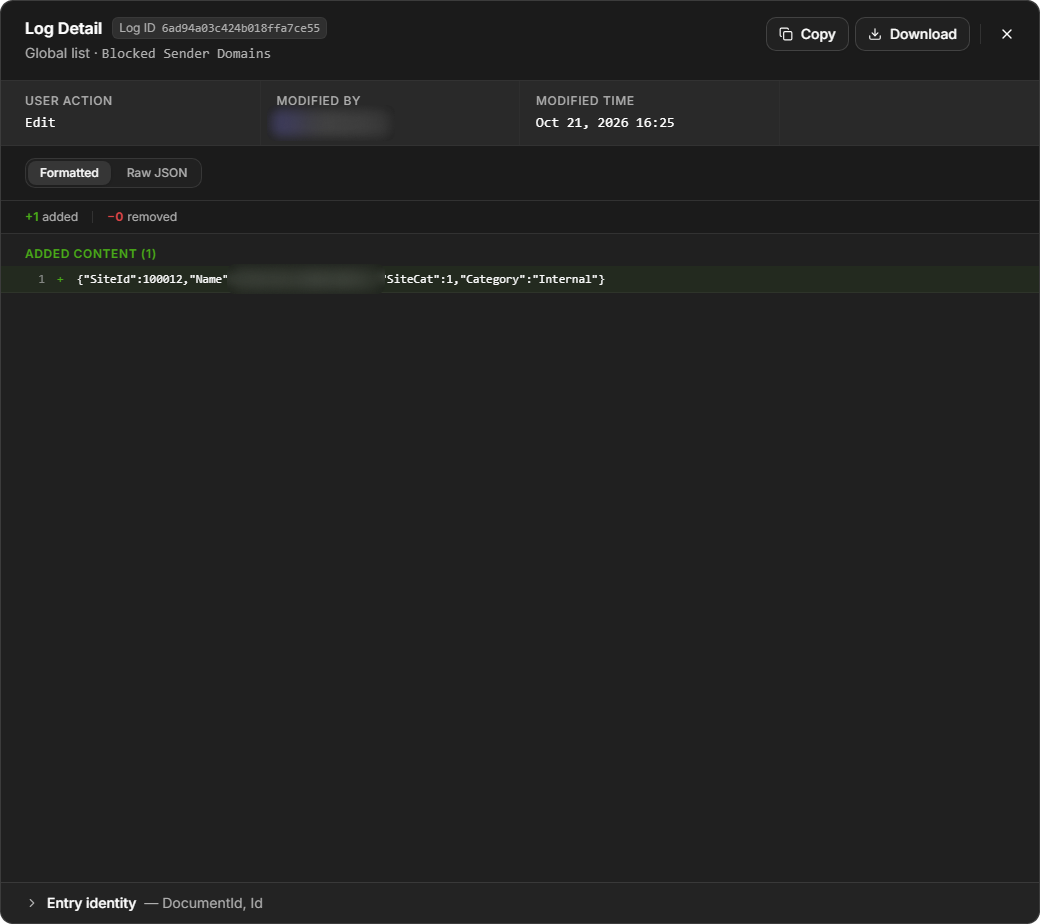The image size is (1040, 924).
Task: Click the line number 1 in the diff
Action: point(41,279)
